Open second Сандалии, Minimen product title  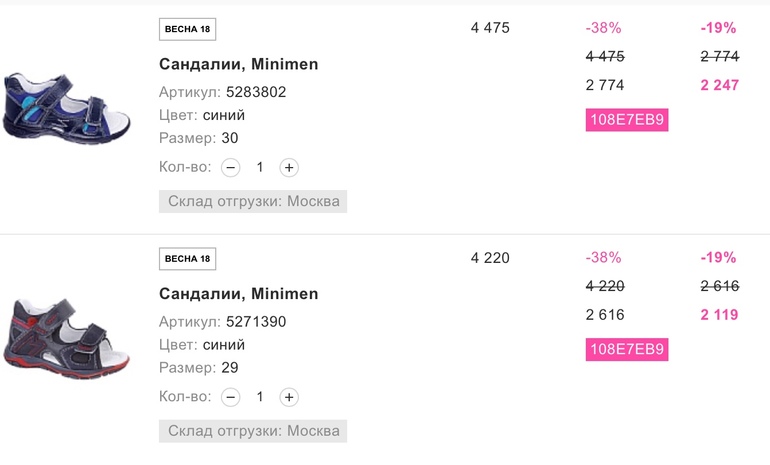(238, 294)
